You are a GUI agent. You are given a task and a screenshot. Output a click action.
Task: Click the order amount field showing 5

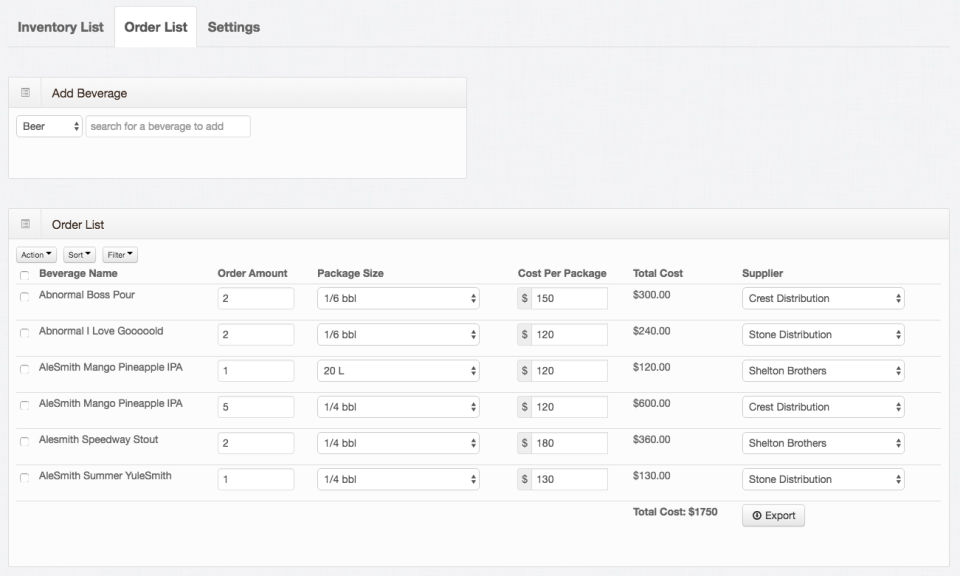pos(255,407)
